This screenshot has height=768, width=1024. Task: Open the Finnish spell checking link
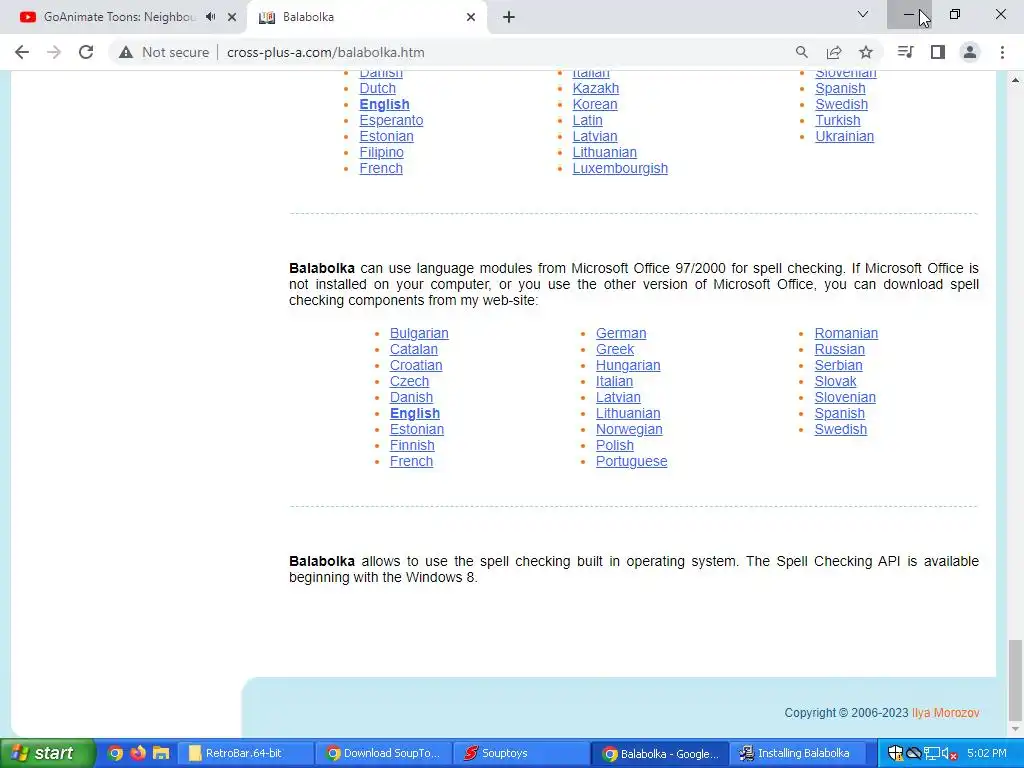click(412, 445)
